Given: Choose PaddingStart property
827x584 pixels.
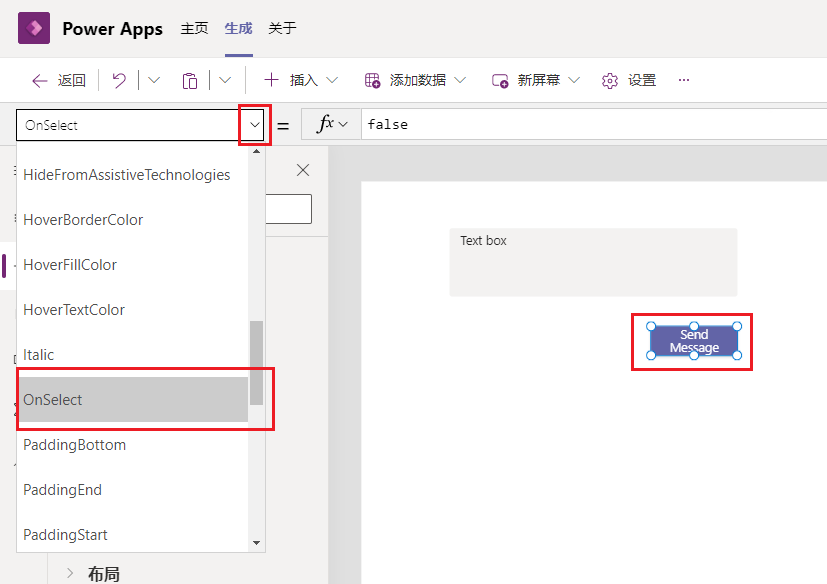Looking at the screenshot, I should tap(132, 534).
